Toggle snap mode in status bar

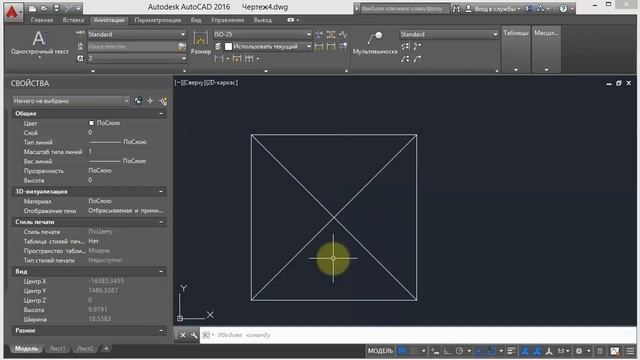pyautogui.click(x=414, y=351)
